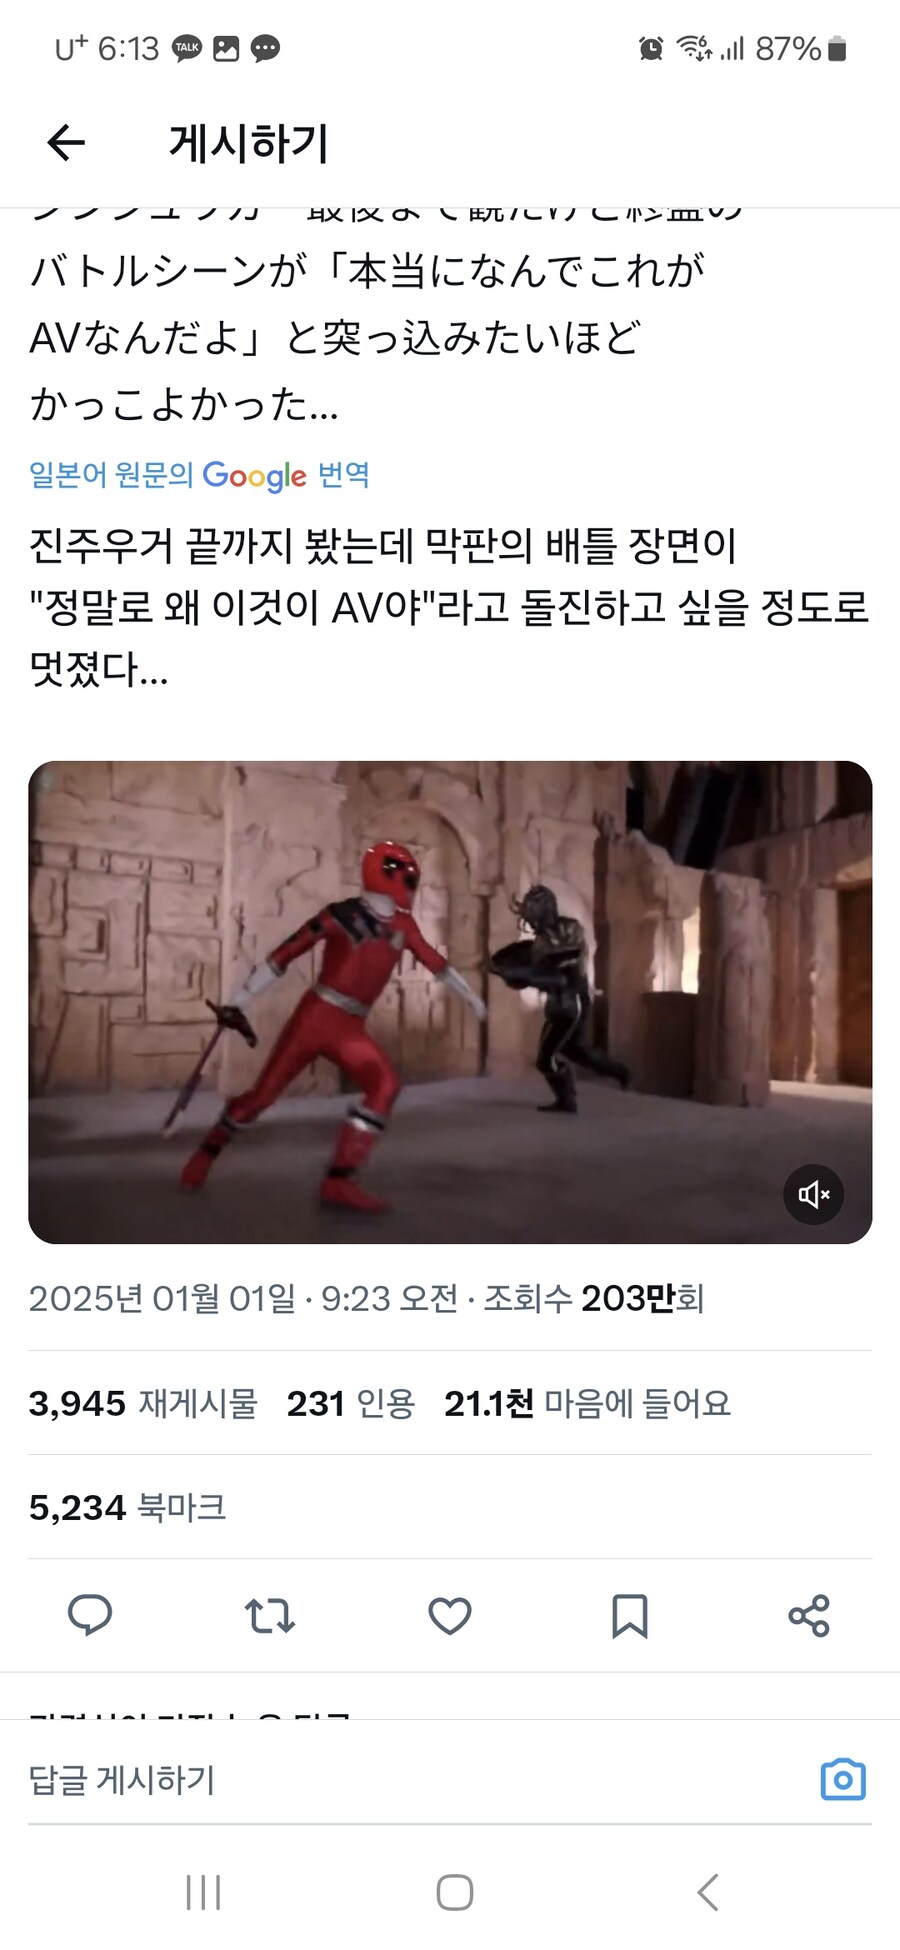Tap the 조회수 203만회 view count
This screenshot has width=900, height=1950.
(594, 1298)
